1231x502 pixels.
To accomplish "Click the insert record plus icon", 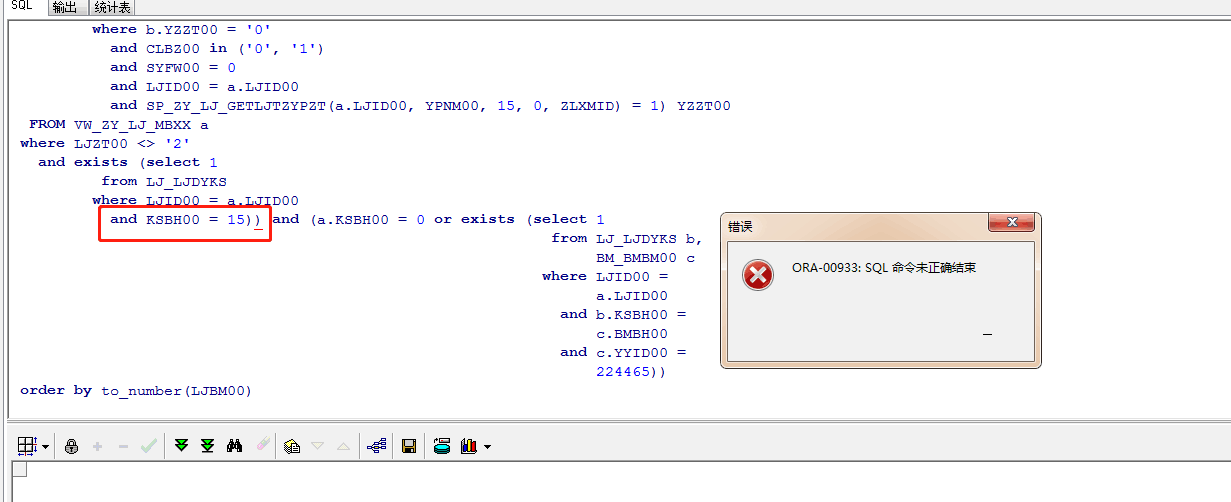I will coord(97,446).
